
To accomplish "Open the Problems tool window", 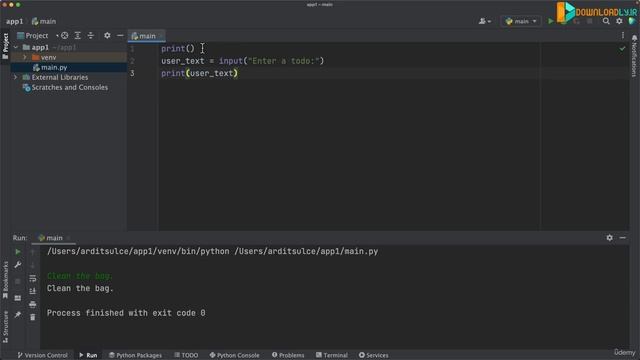I will 288,355.
